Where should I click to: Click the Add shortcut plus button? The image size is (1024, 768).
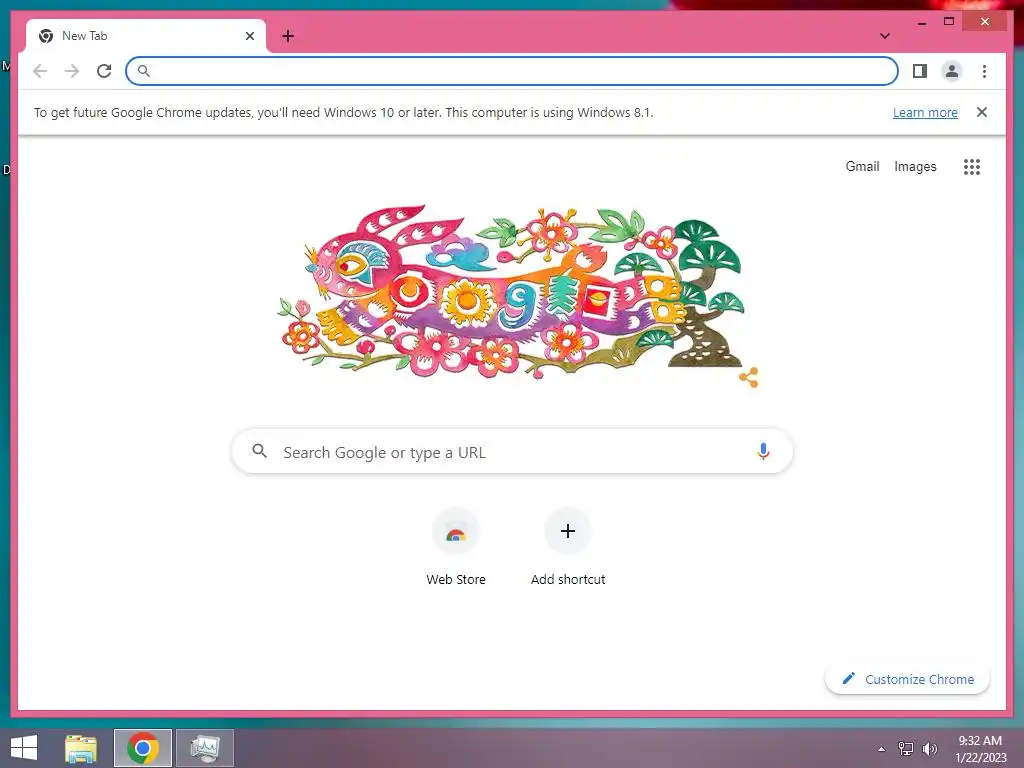(x=568, y=531)
